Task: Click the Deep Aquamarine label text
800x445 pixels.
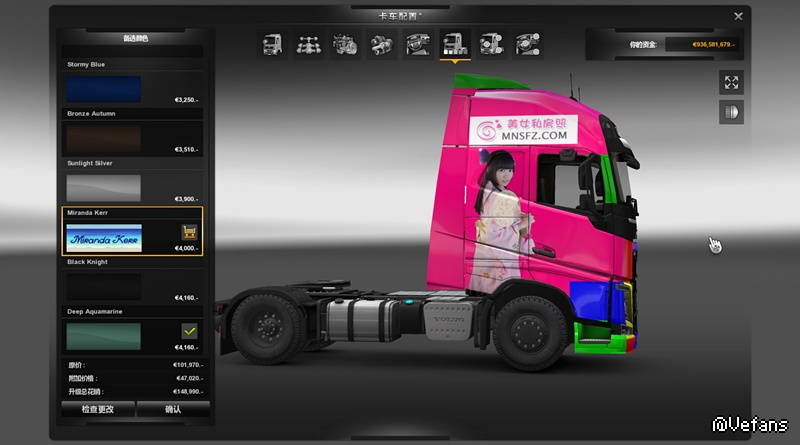Action: [94, 311]
